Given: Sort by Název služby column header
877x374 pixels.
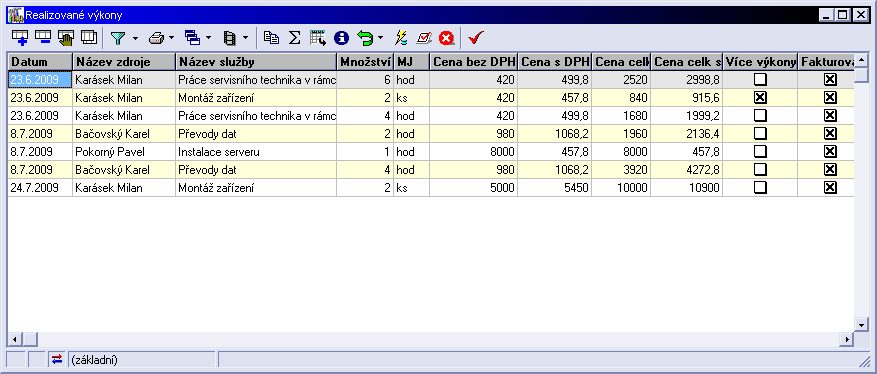Looking at the screenshot, I should click(256, 61).
